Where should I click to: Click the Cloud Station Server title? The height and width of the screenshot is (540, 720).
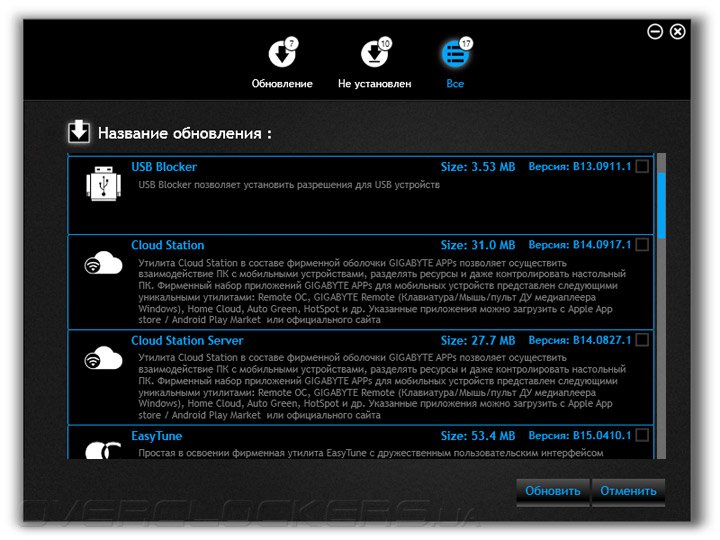pyautogui.click(x=187, y=340)
